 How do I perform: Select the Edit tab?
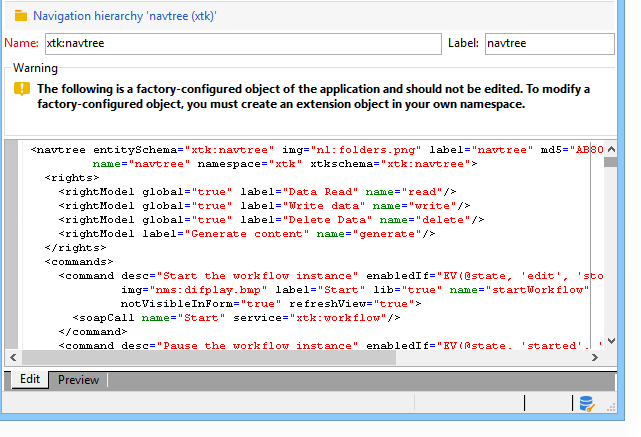click(30, 380)
